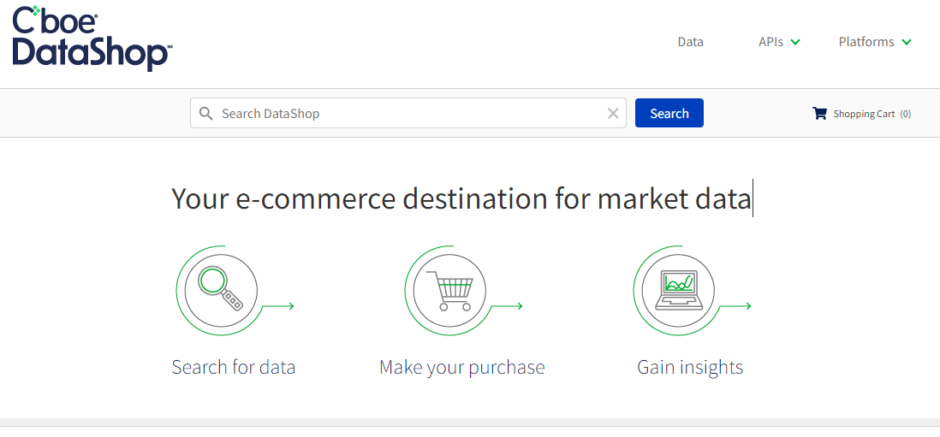Click the e-commerce destination headline text

point(461,199)
